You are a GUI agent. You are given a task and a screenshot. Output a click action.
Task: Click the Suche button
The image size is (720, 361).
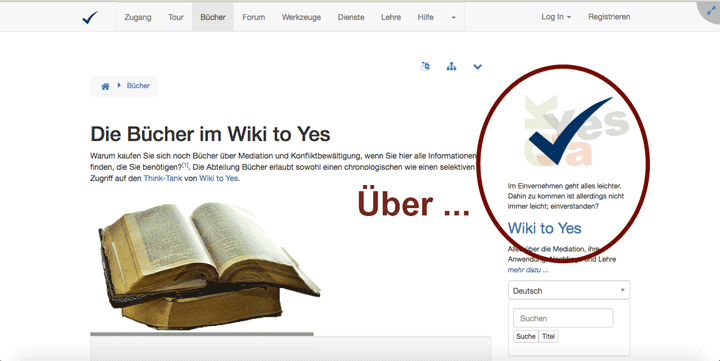526,336
